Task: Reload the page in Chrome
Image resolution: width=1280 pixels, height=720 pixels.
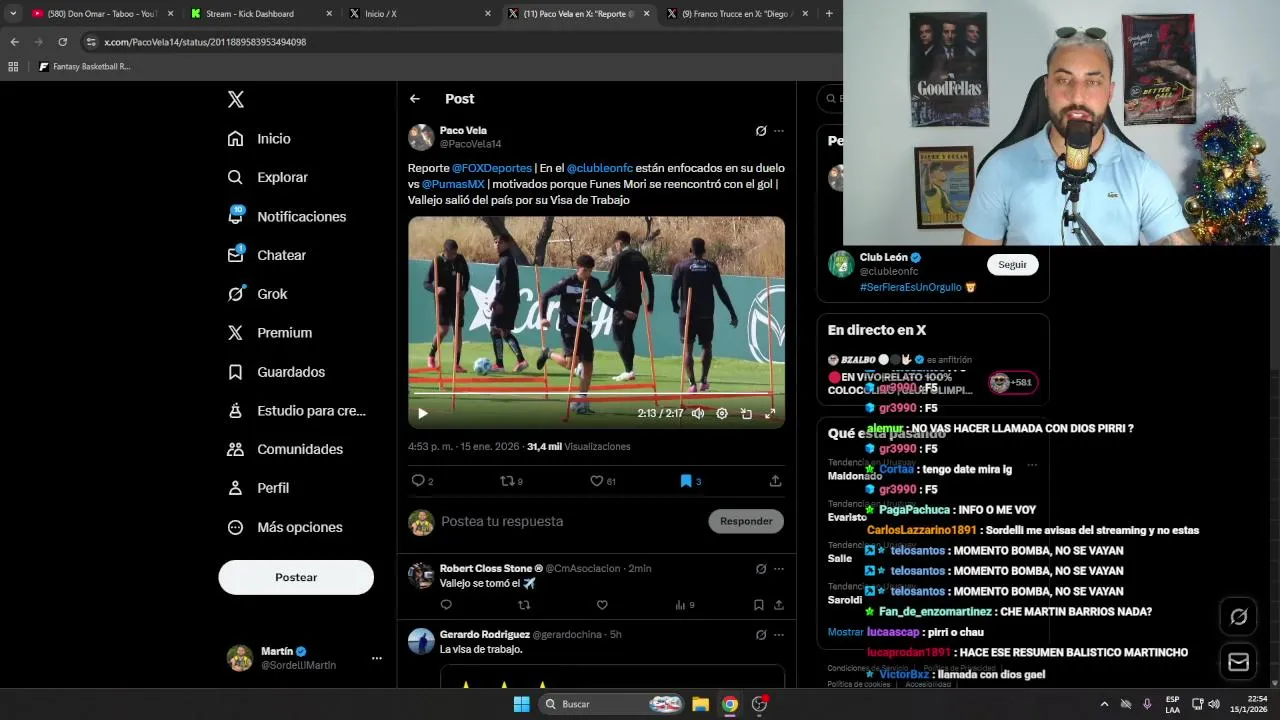Action: click(63, 42)
